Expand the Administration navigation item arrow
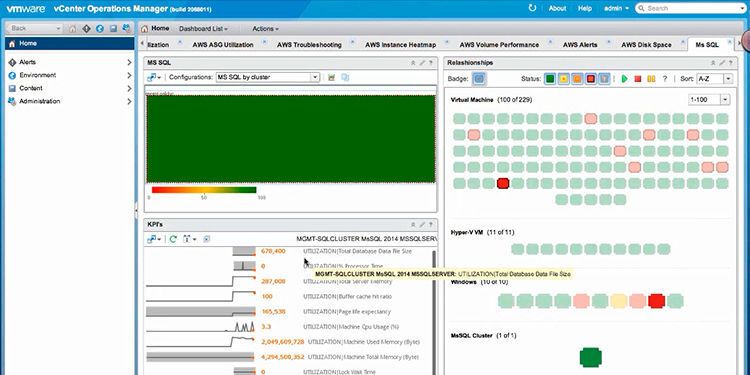 point(129,101)
